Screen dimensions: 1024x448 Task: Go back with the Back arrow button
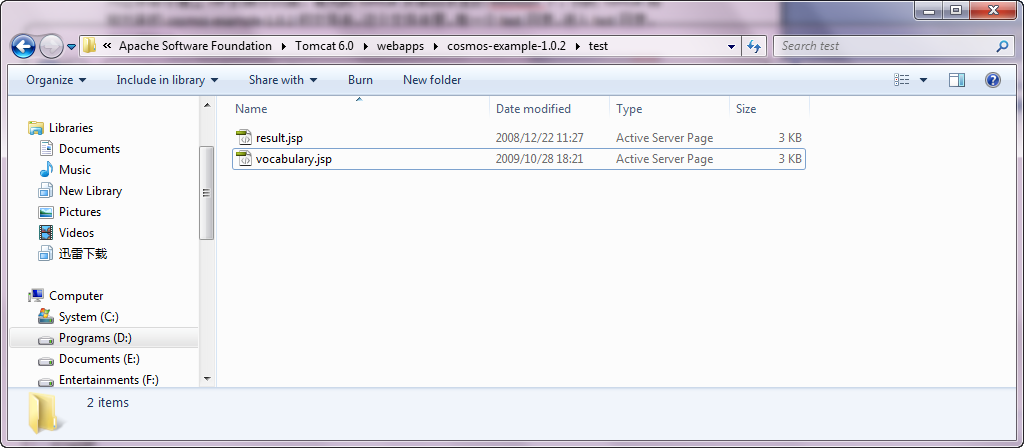tap(24, 46)
